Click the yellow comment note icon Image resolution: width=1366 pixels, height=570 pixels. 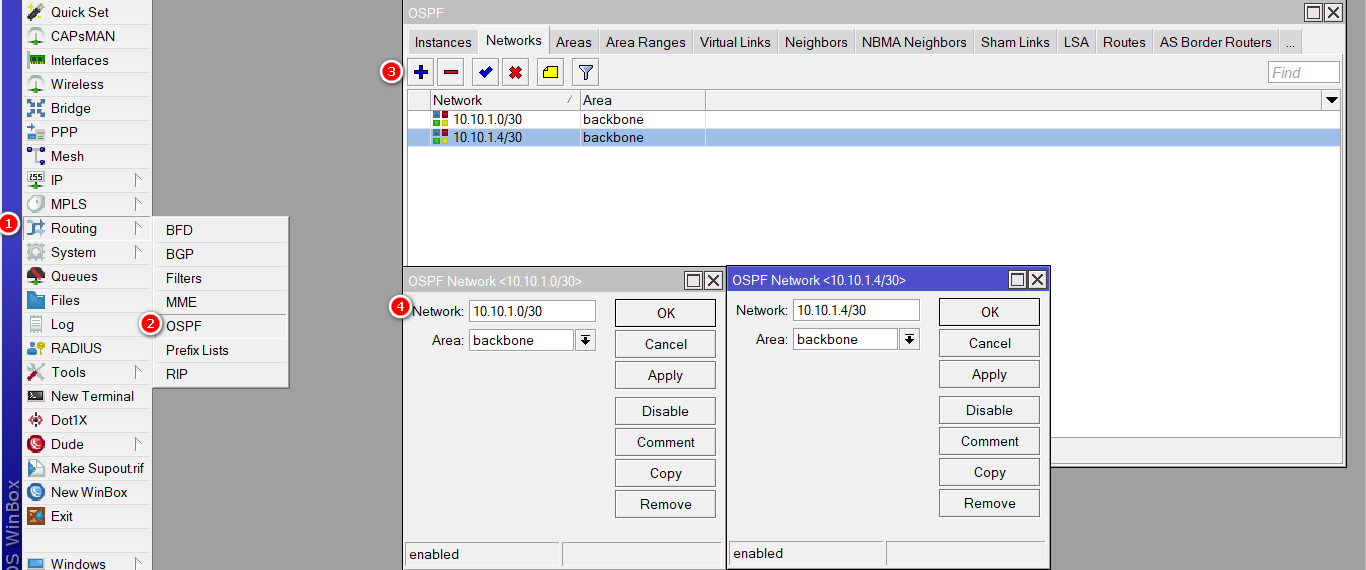pyautogui.click(x=550, y=72)
